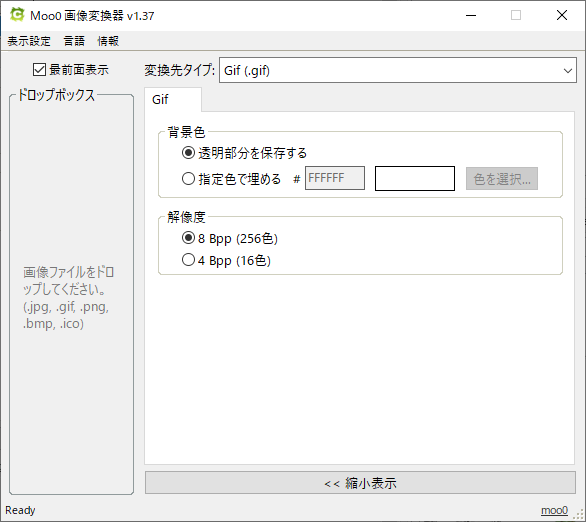Image resolution: width=586 pixels, height=522 pixels.
Task: Open the 情報 menu
Action: (x=108, y=41)
